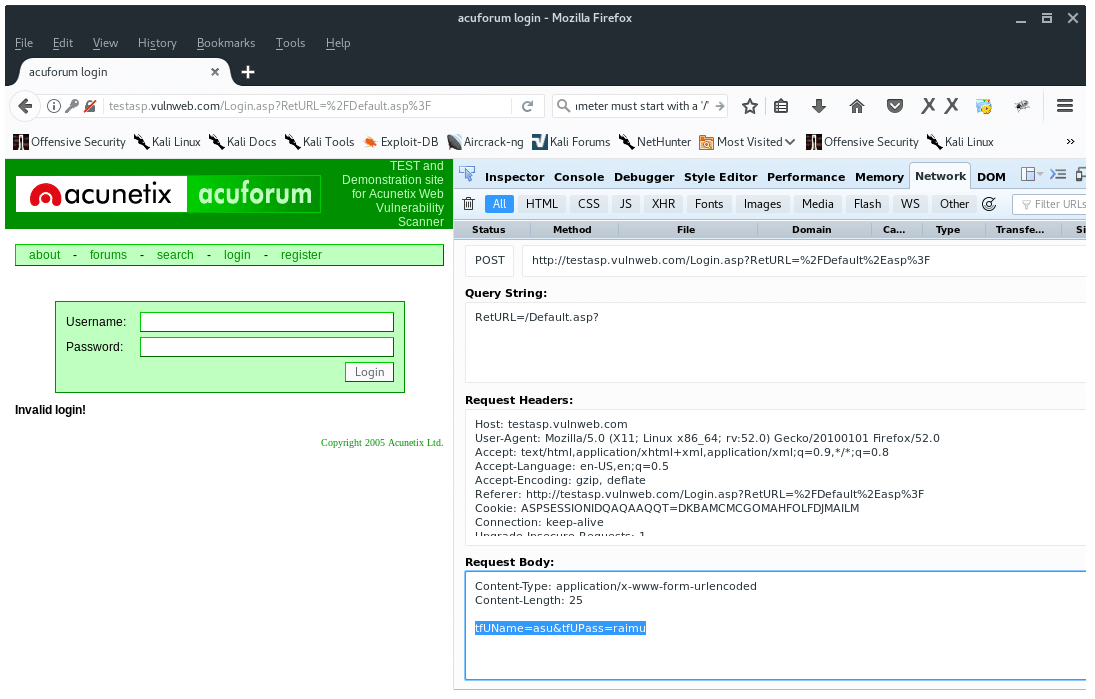The width and height of the screenshot is (1095, 699).
Task: Go back using the browser back arrow
Action: pos(25,106)
